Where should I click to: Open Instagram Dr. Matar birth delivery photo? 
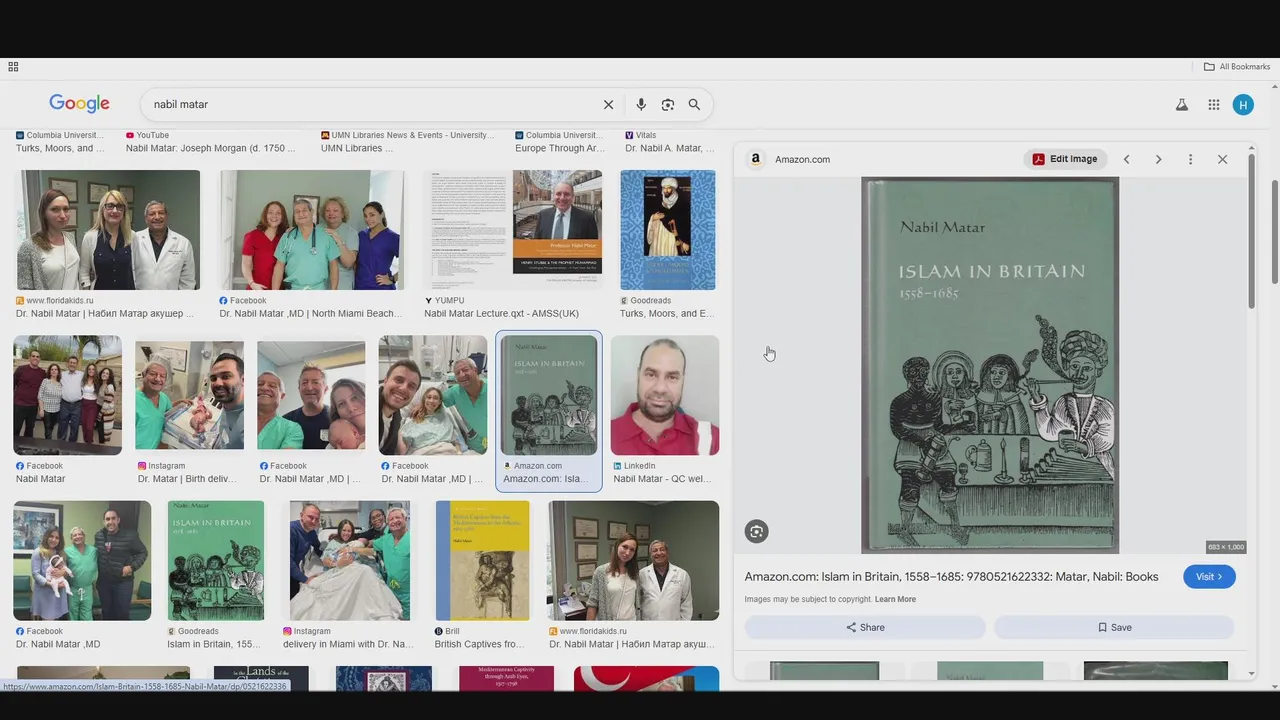[x=190, y=395]
